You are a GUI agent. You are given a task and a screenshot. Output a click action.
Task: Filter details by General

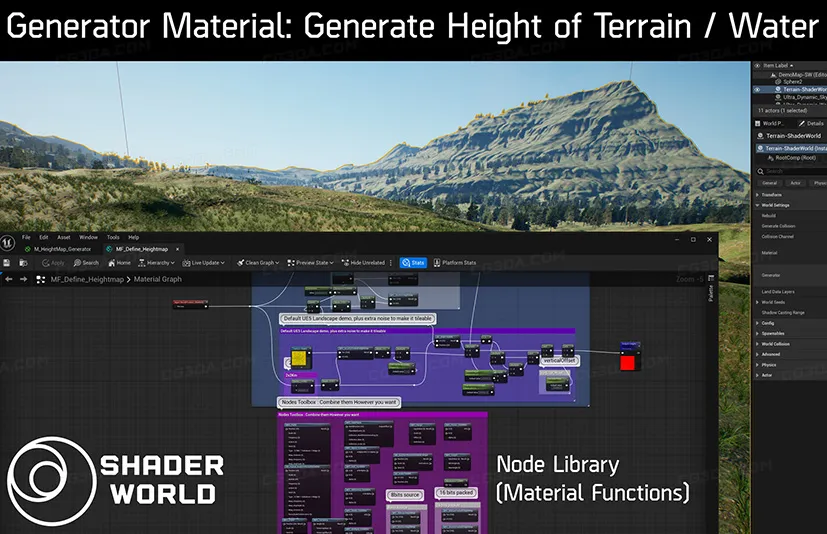(770, 183)
